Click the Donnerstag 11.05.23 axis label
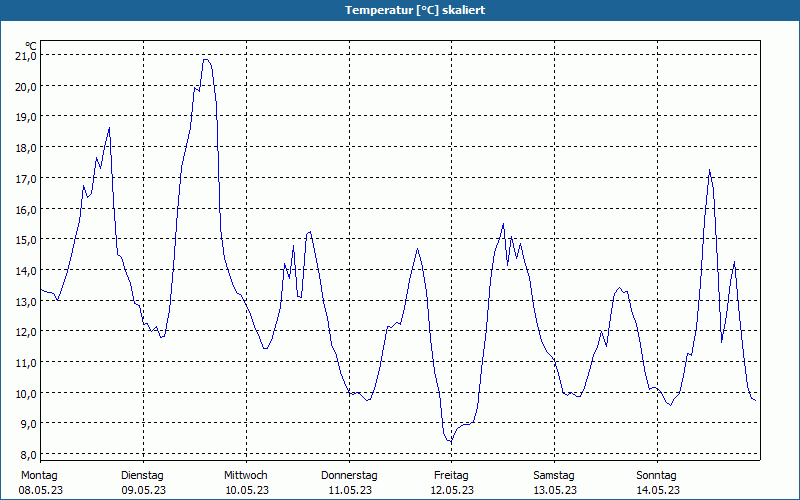 (x=349, y=483)
